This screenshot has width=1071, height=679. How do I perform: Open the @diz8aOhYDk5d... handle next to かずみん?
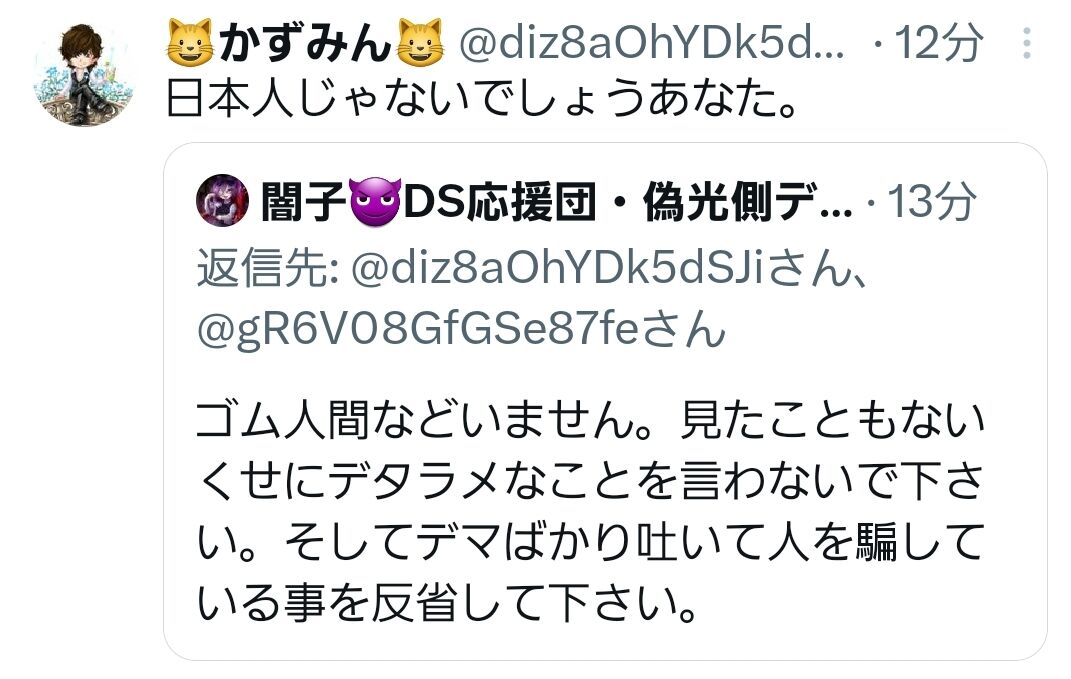[x=651, y=43]
